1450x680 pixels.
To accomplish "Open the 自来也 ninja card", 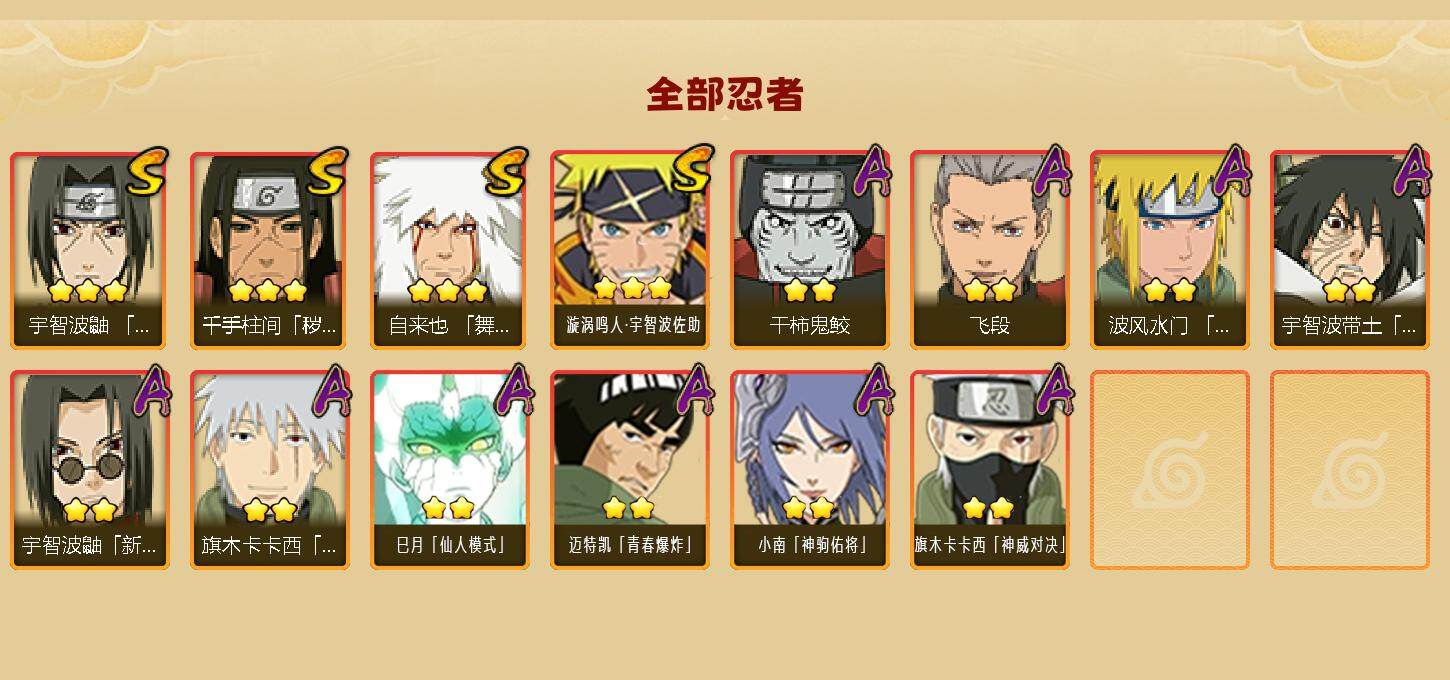I will click(x=448, y=250).
